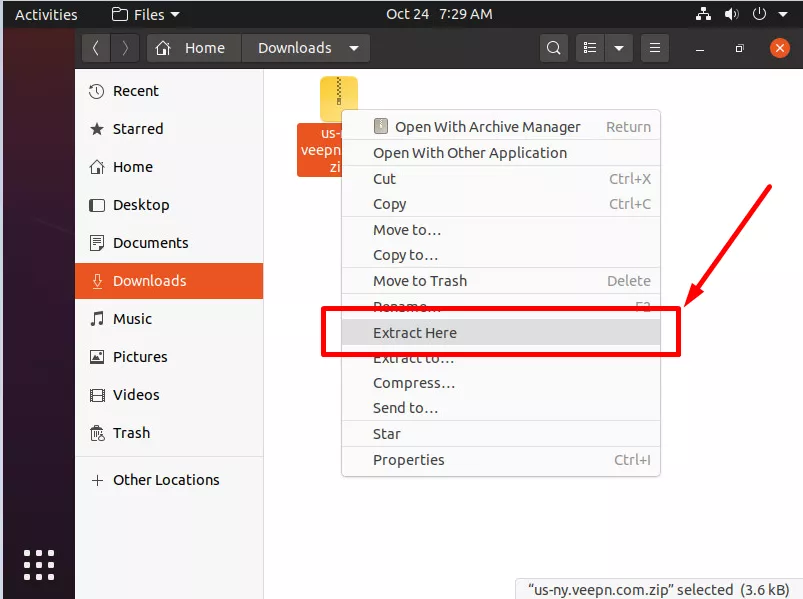Go back with the left arrow button

[x=96, y=48]
